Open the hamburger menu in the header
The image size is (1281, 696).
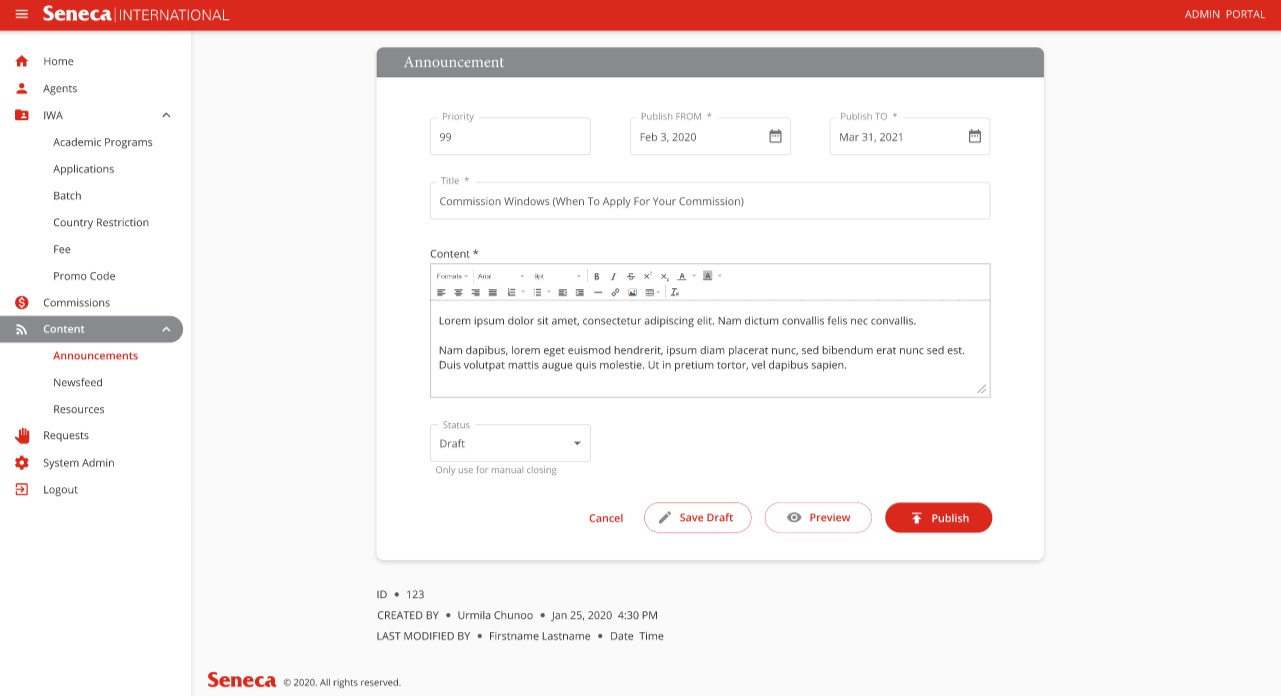click(22, 14)
